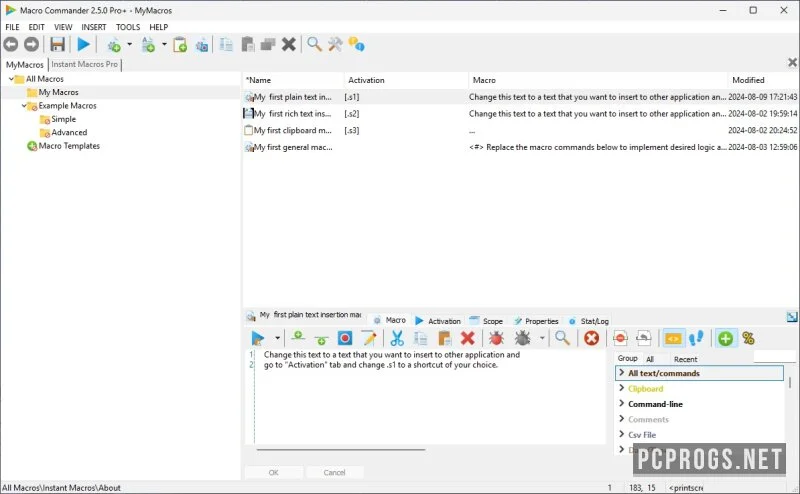Delete command with red X in editor toolbar
Screen dimensions: 800x494
[x=467, y=338]
